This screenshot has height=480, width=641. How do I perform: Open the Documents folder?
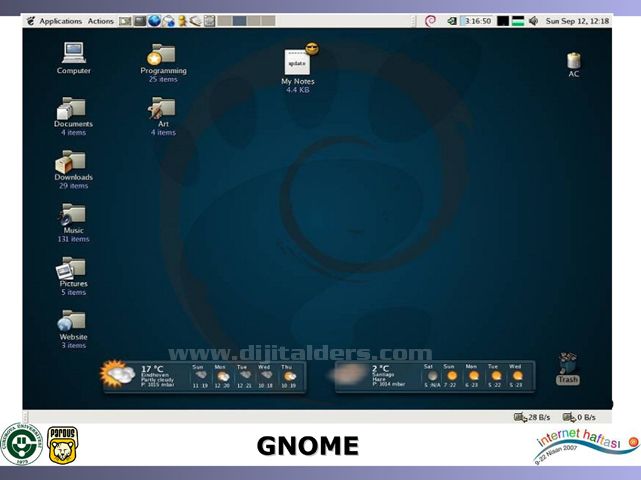(73, 108)
